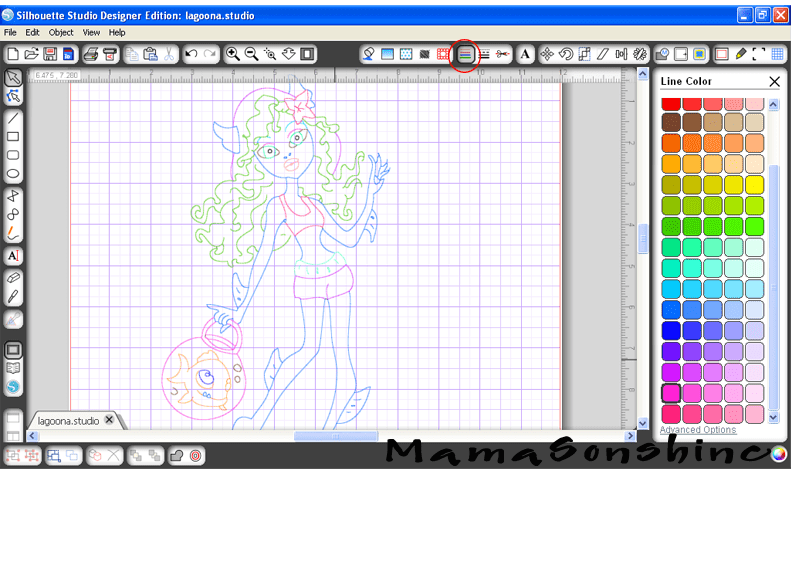Choose the Ellipse drawing tool
792x576 pixels.
click(x=13, y=174)
